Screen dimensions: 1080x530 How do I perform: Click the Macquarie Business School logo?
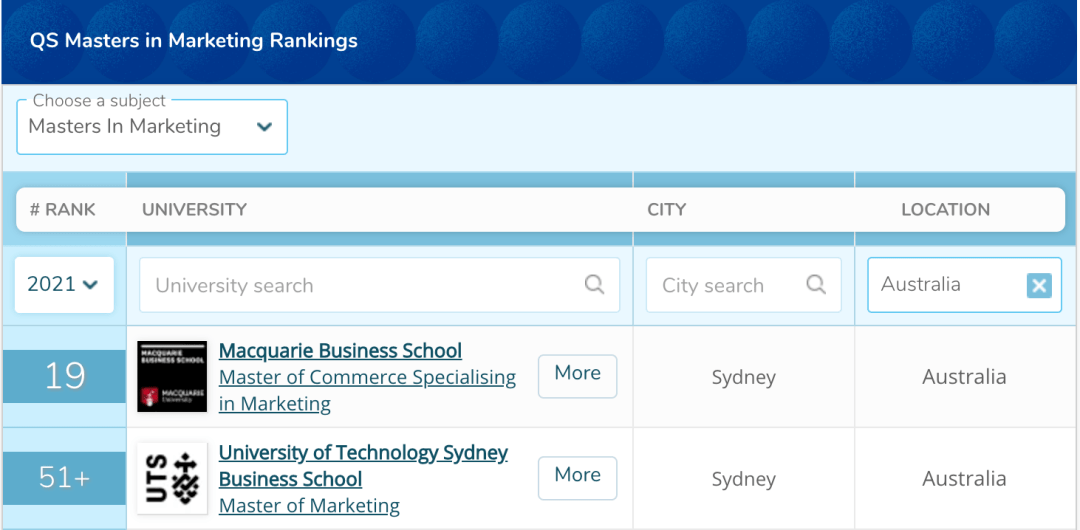pyautogui.click(x=172, y=376)
